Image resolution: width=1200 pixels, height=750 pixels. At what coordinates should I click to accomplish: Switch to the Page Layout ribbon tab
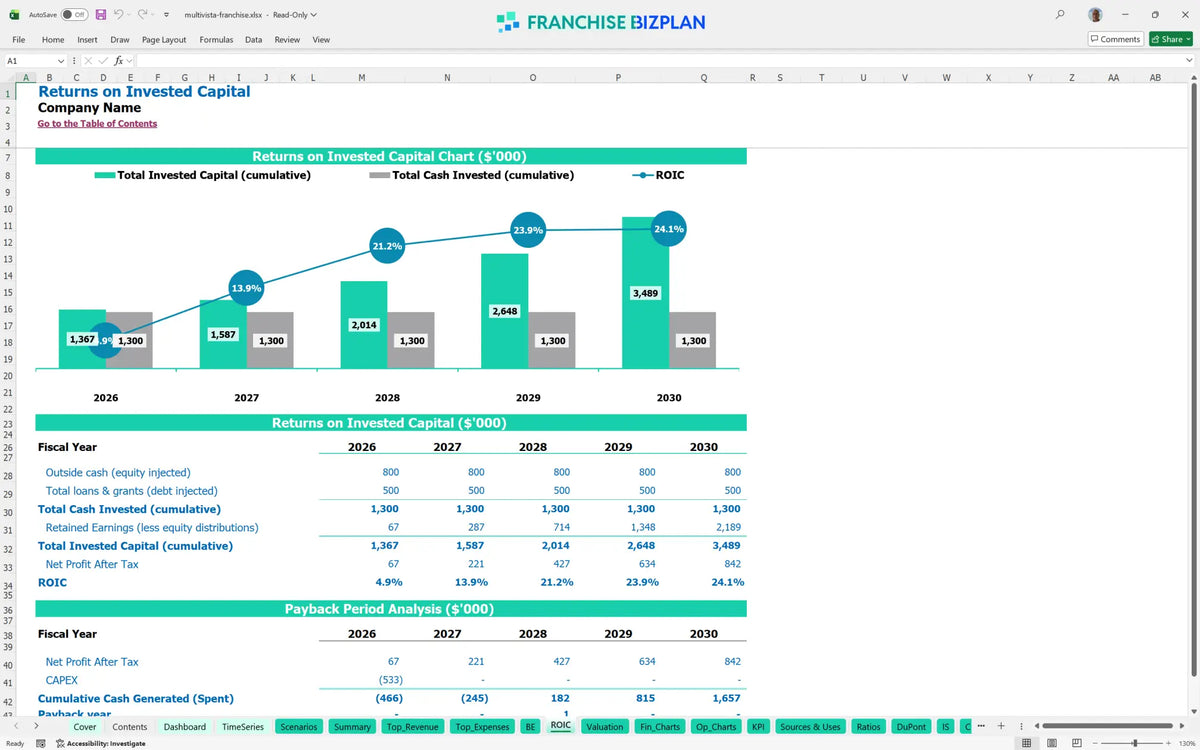click(x=164, y=39)
